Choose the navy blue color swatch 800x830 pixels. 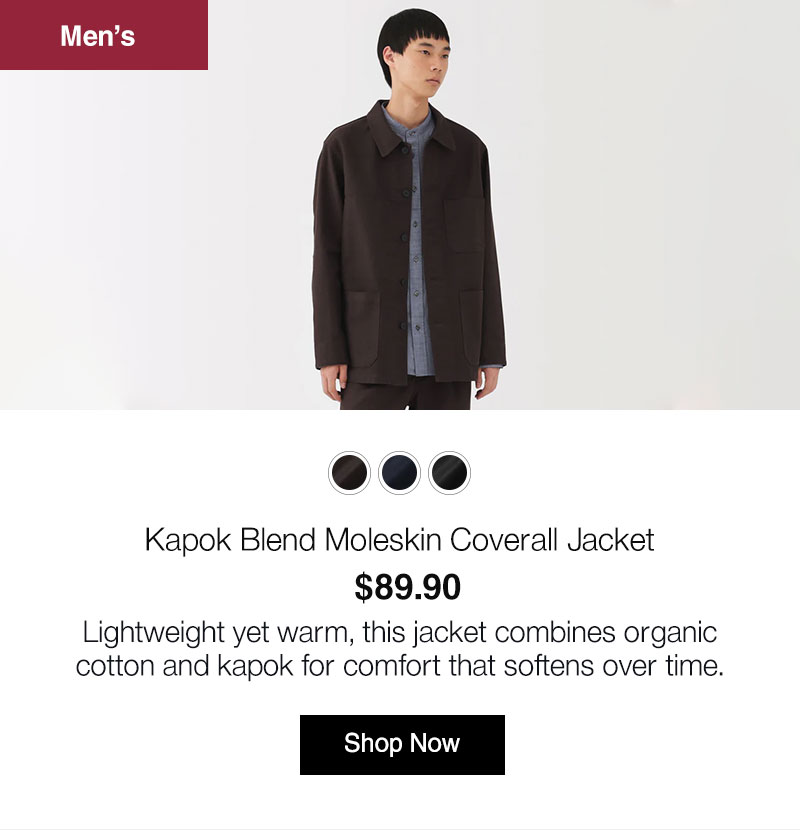click(399, 473)
